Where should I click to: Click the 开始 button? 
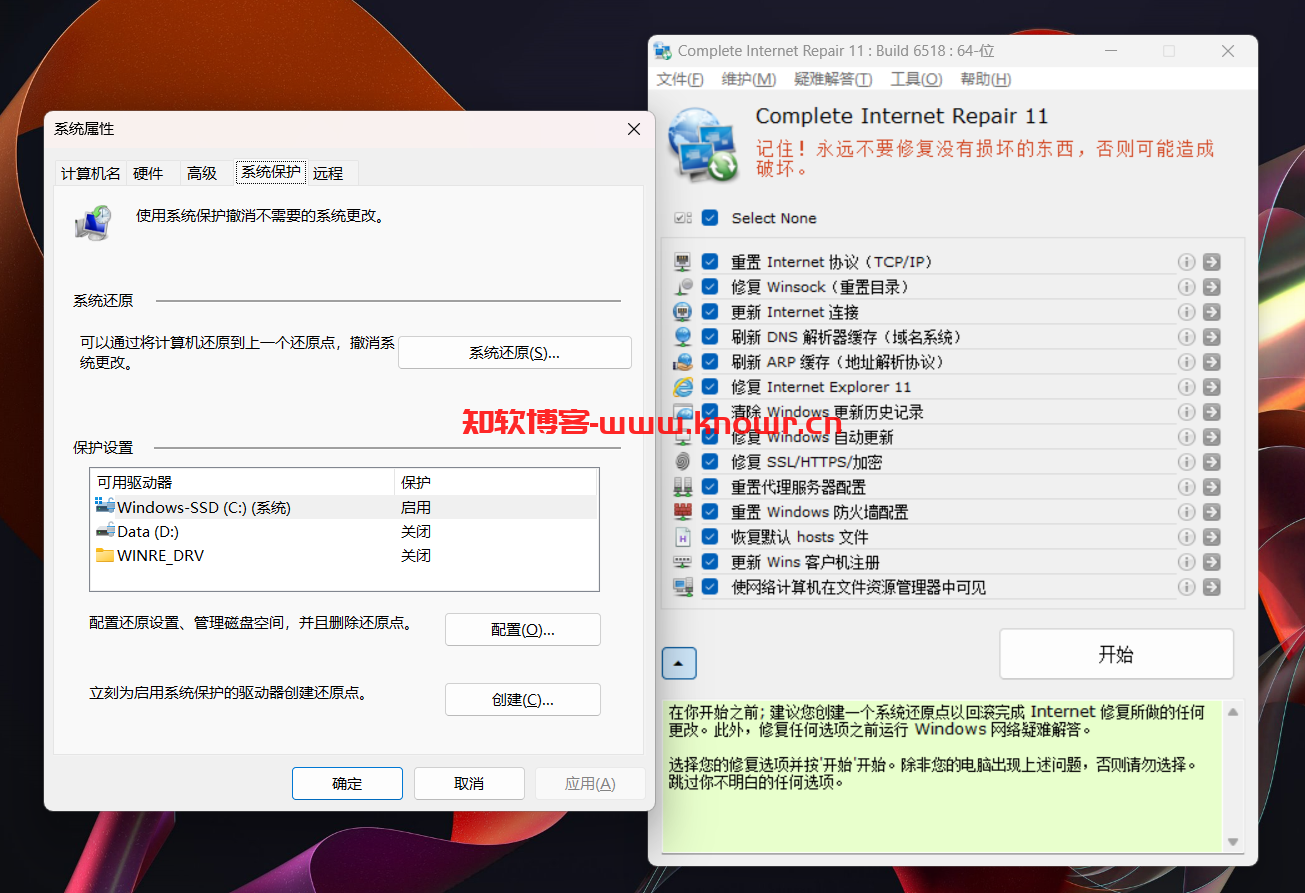[1116, 654]
